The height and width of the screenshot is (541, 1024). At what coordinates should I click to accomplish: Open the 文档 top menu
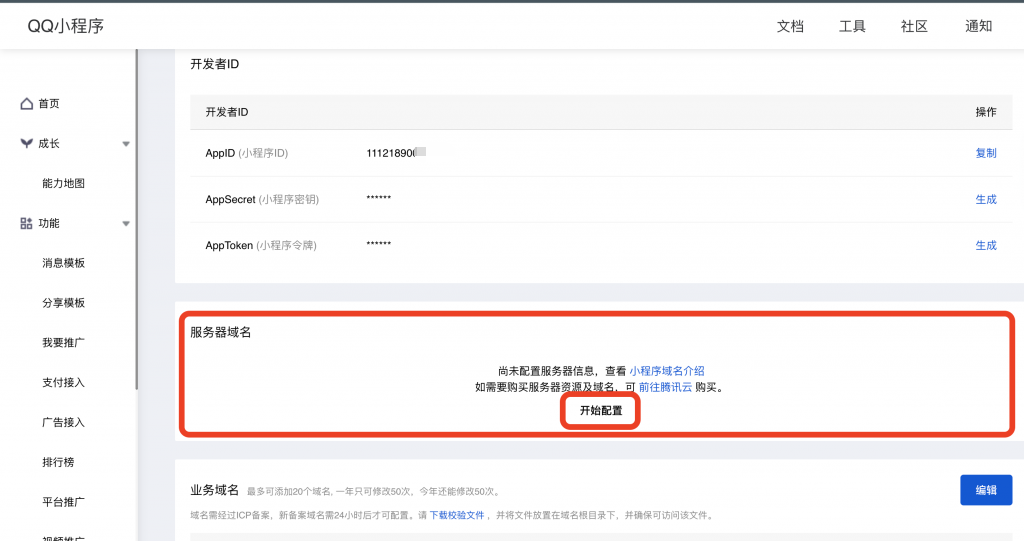[x=790, y=26]
